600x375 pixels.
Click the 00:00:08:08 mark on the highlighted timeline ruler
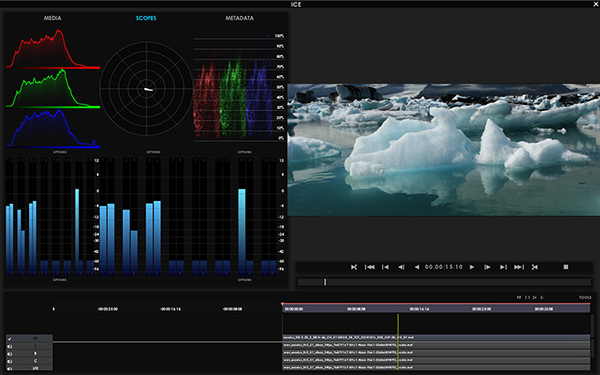click(x=357, y=309)
